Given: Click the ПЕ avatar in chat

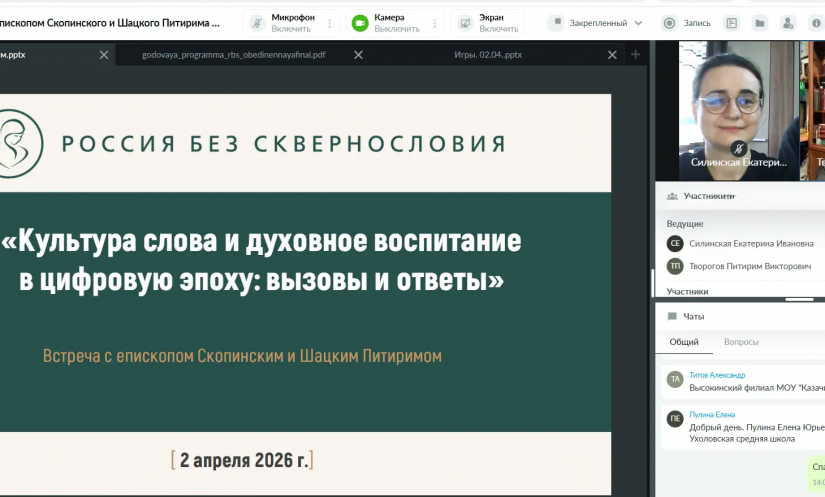Looking at the screenshot, I should [x=675, y=419].
